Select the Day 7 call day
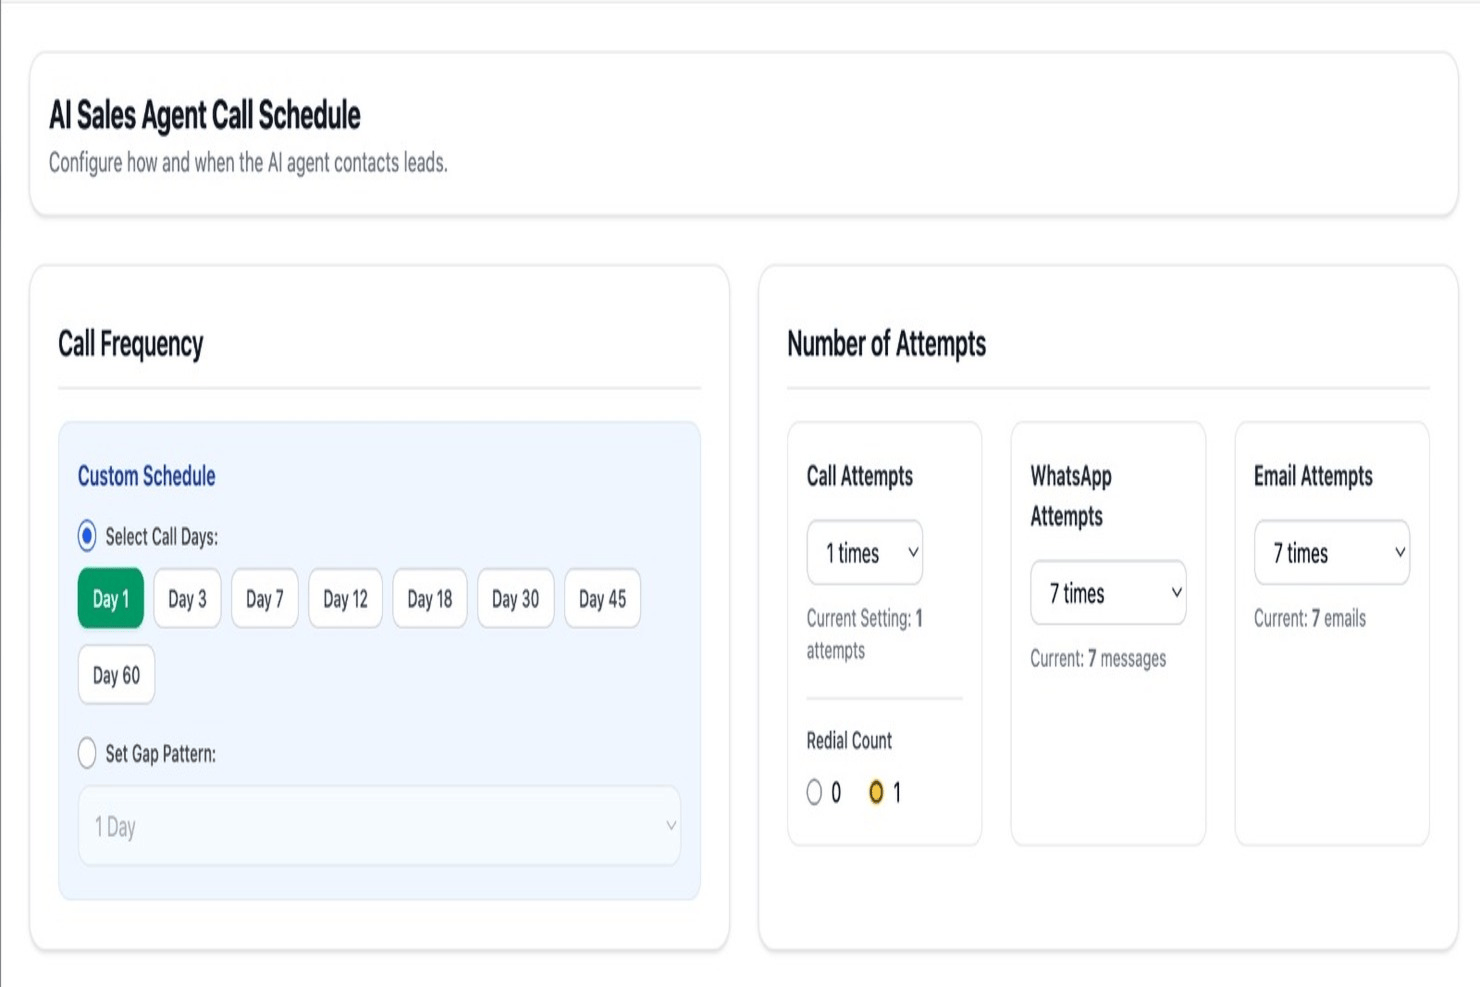 264,598
